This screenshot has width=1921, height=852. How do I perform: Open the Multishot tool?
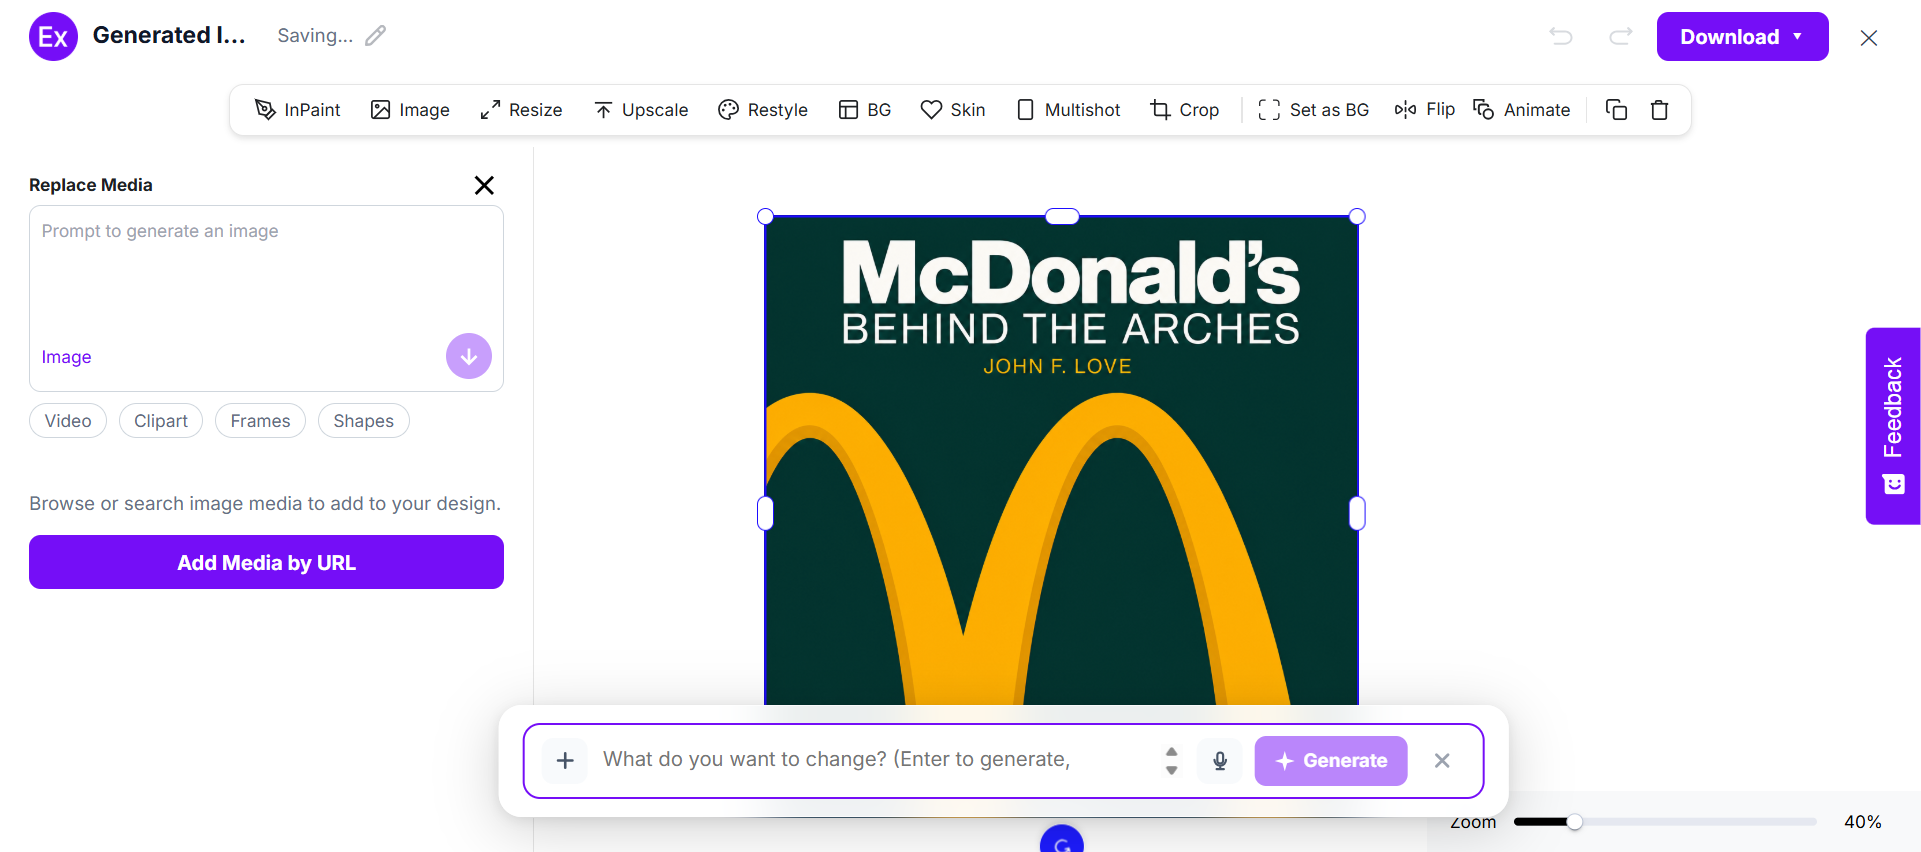(1068, 110)
